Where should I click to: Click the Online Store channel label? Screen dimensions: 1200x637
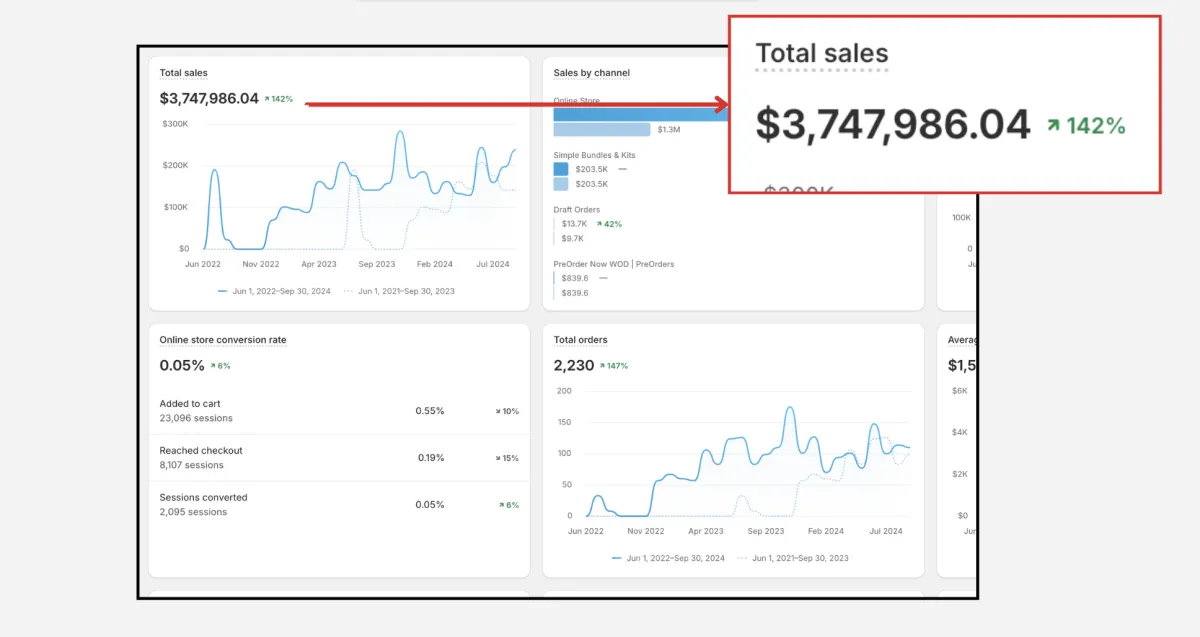(576, 101)
